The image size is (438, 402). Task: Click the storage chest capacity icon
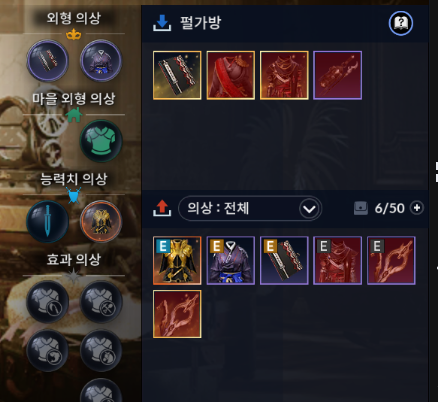pyautogui.click(x=361, y=208)
